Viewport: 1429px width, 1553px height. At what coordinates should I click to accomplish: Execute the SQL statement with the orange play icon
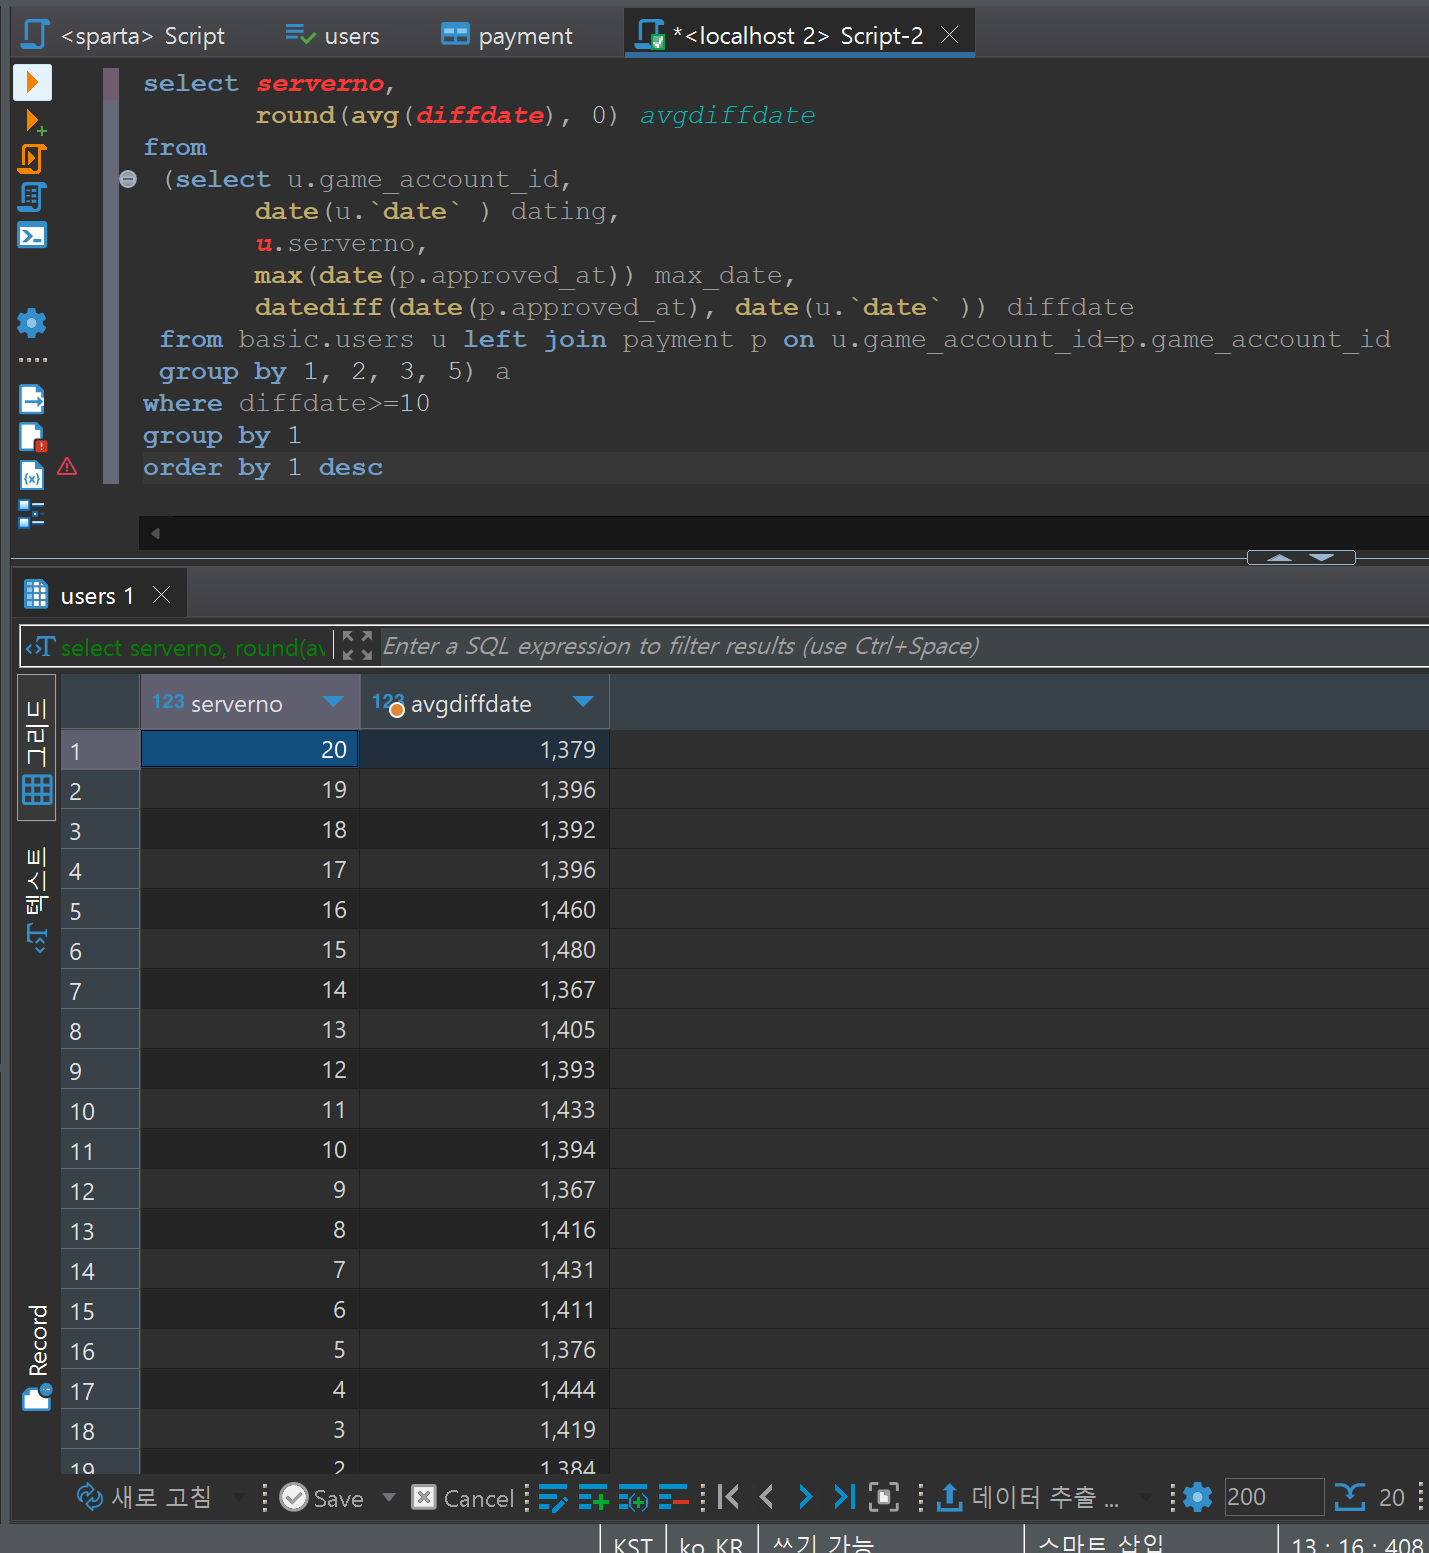coord(32,82)
